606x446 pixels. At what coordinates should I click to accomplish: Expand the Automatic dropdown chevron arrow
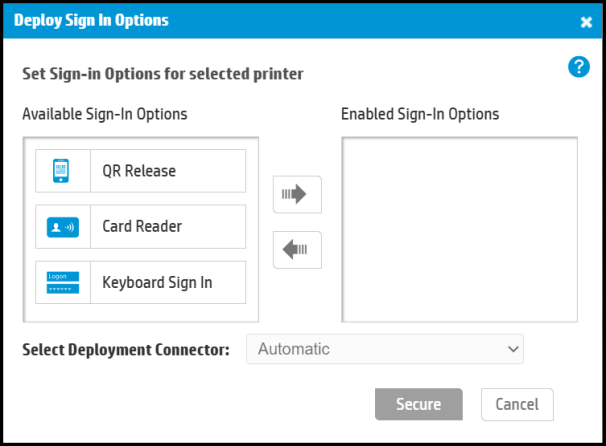coord(513,349)
